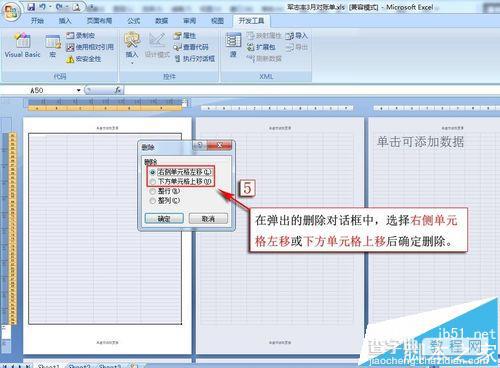Open 宏安全性 (Macro Security) settings

84,59
